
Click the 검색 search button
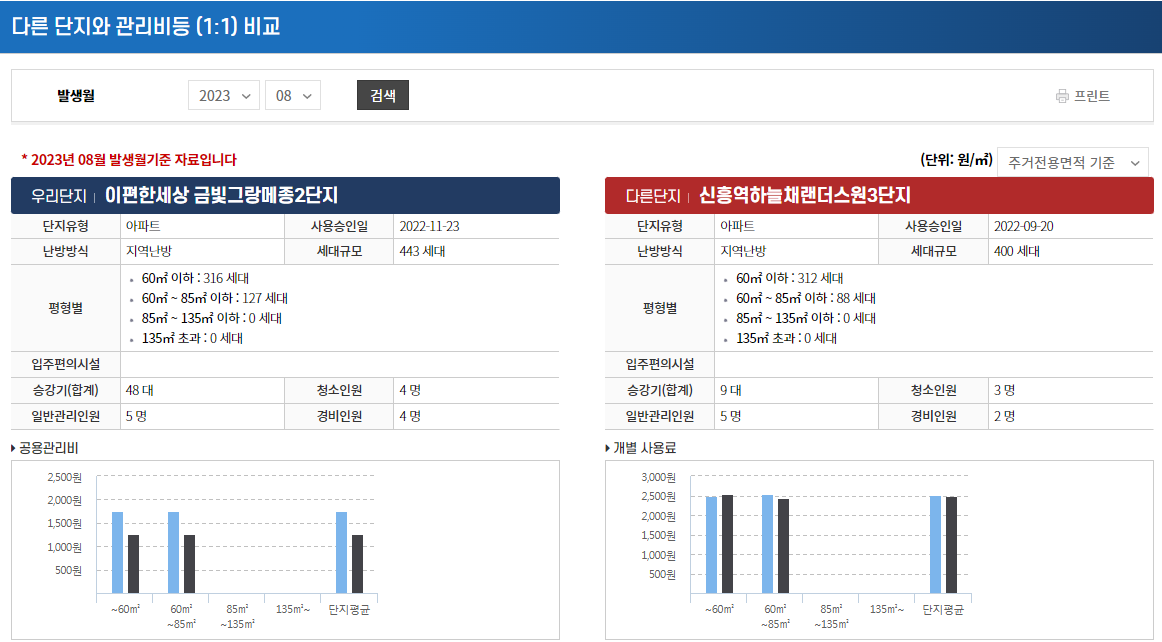(x=382, y=95)
